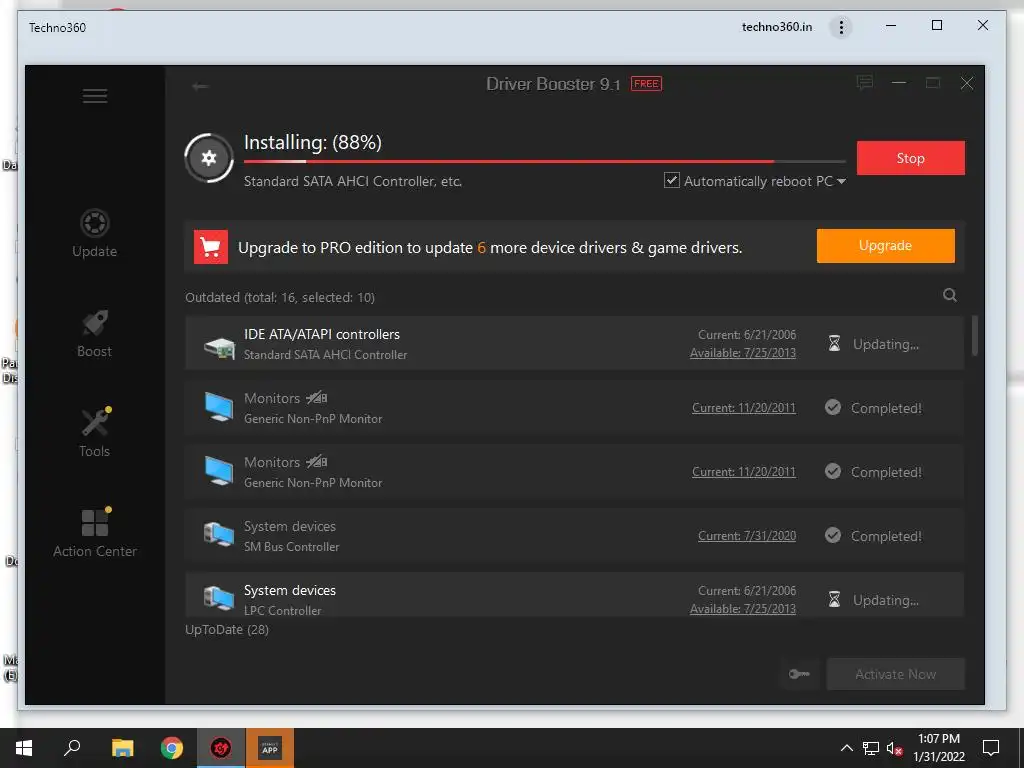
Task: Click the orange APP taskbar icon
Action: click(270, 748)
